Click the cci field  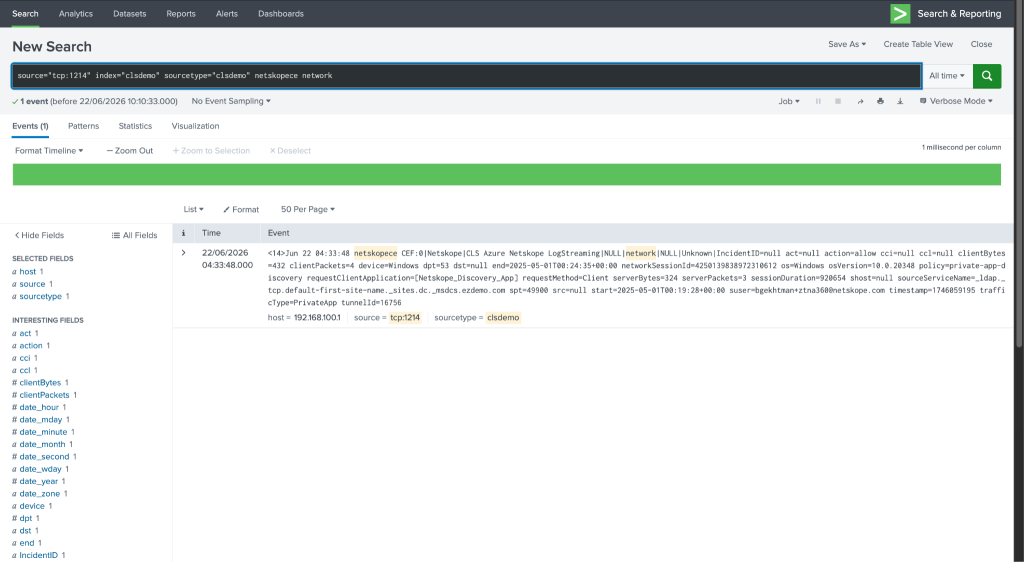[25, 358]
